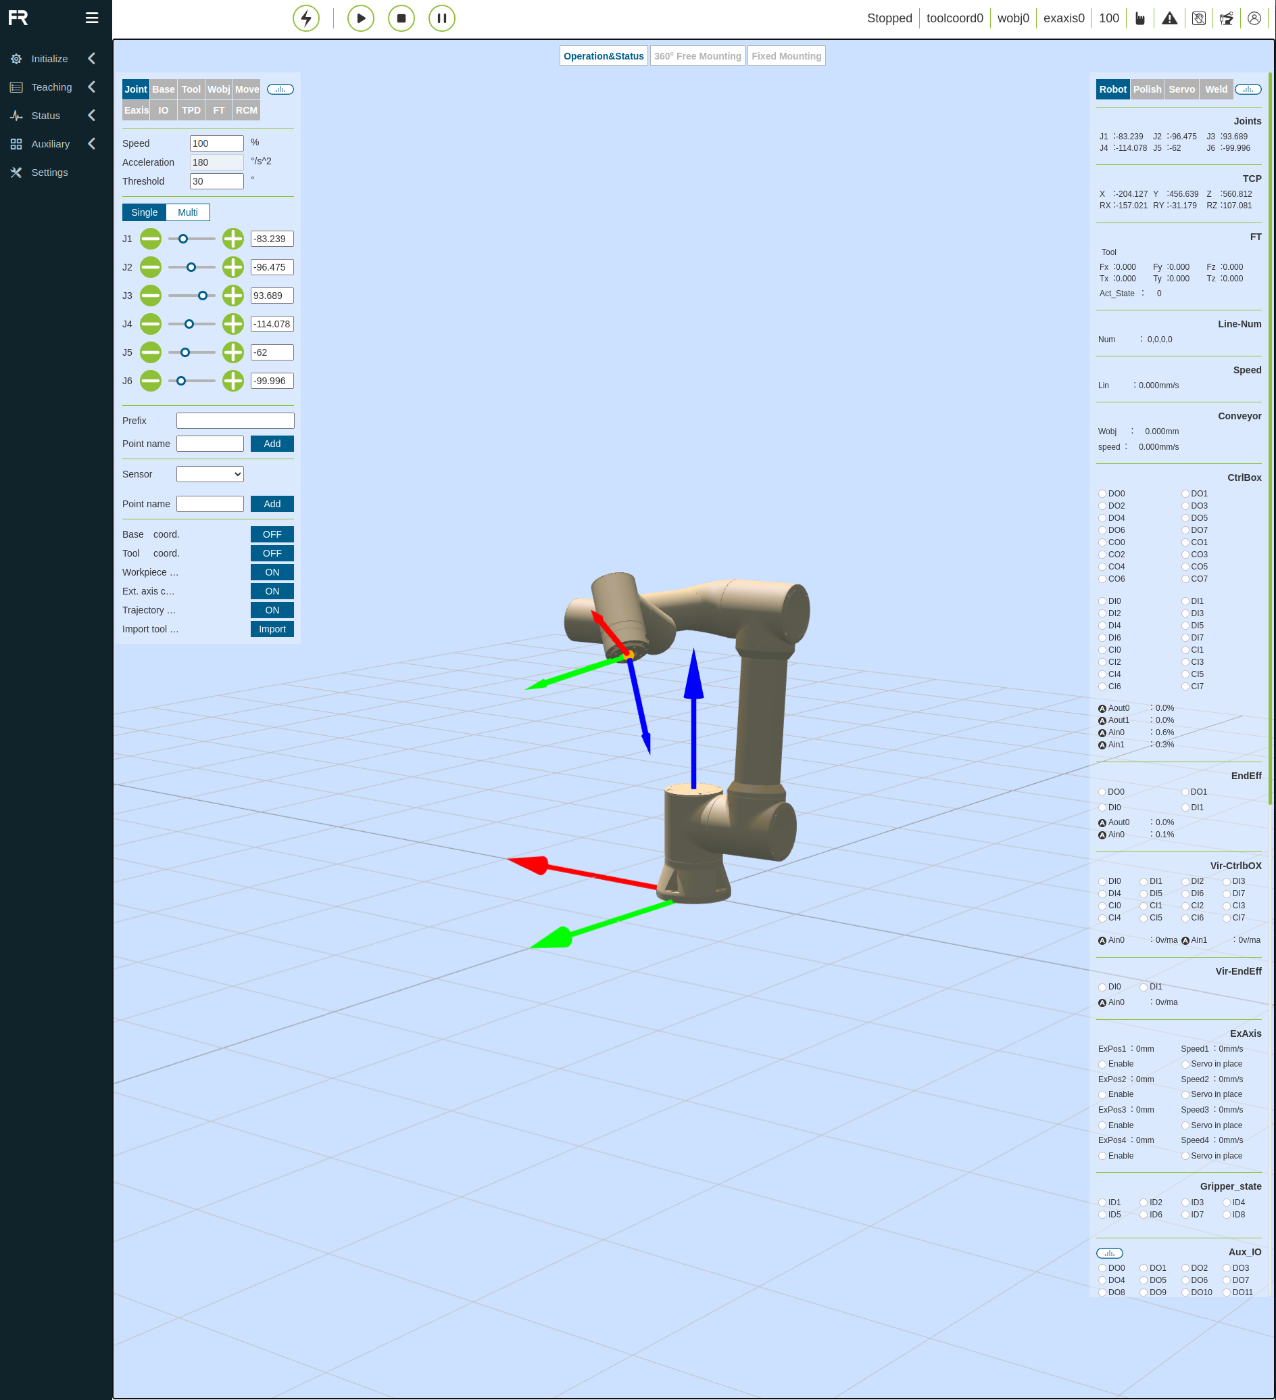
Task: Click Add button below the Sensor dropdown
Action: point(272,504)
